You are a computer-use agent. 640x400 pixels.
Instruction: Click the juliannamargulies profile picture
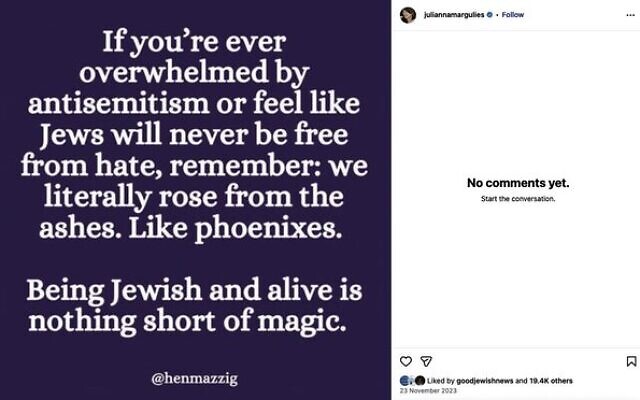(x=408, y=15)
